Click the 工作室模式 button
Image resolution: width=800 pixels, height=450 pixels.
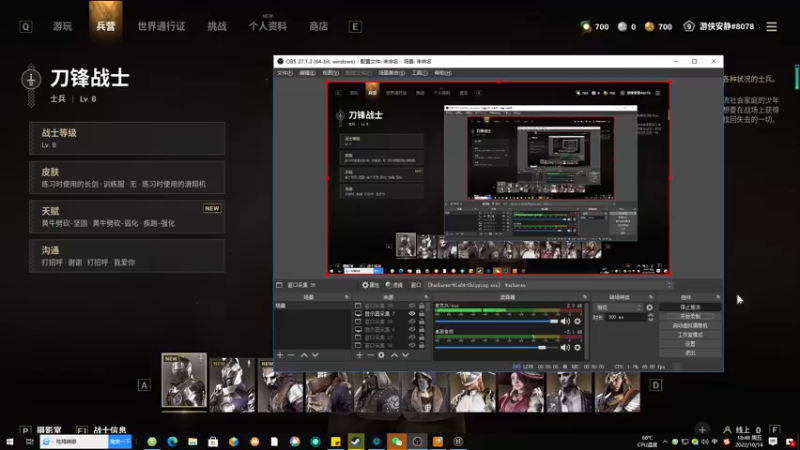(690, 335)
